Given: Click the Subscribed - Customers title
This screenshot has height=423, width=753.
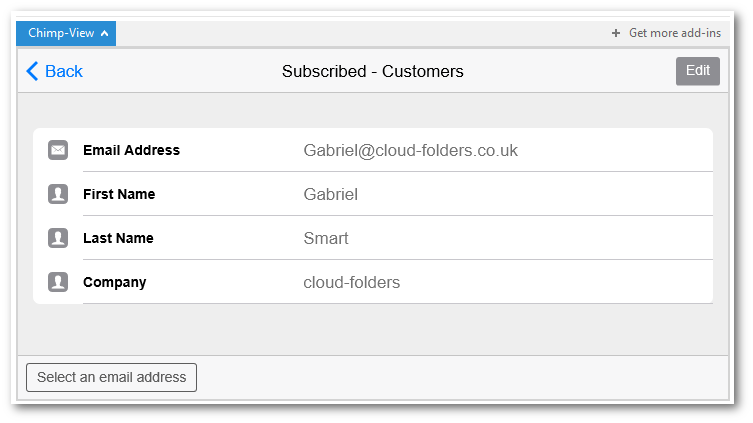Looking at the screenshot, I should coord(373,72).
